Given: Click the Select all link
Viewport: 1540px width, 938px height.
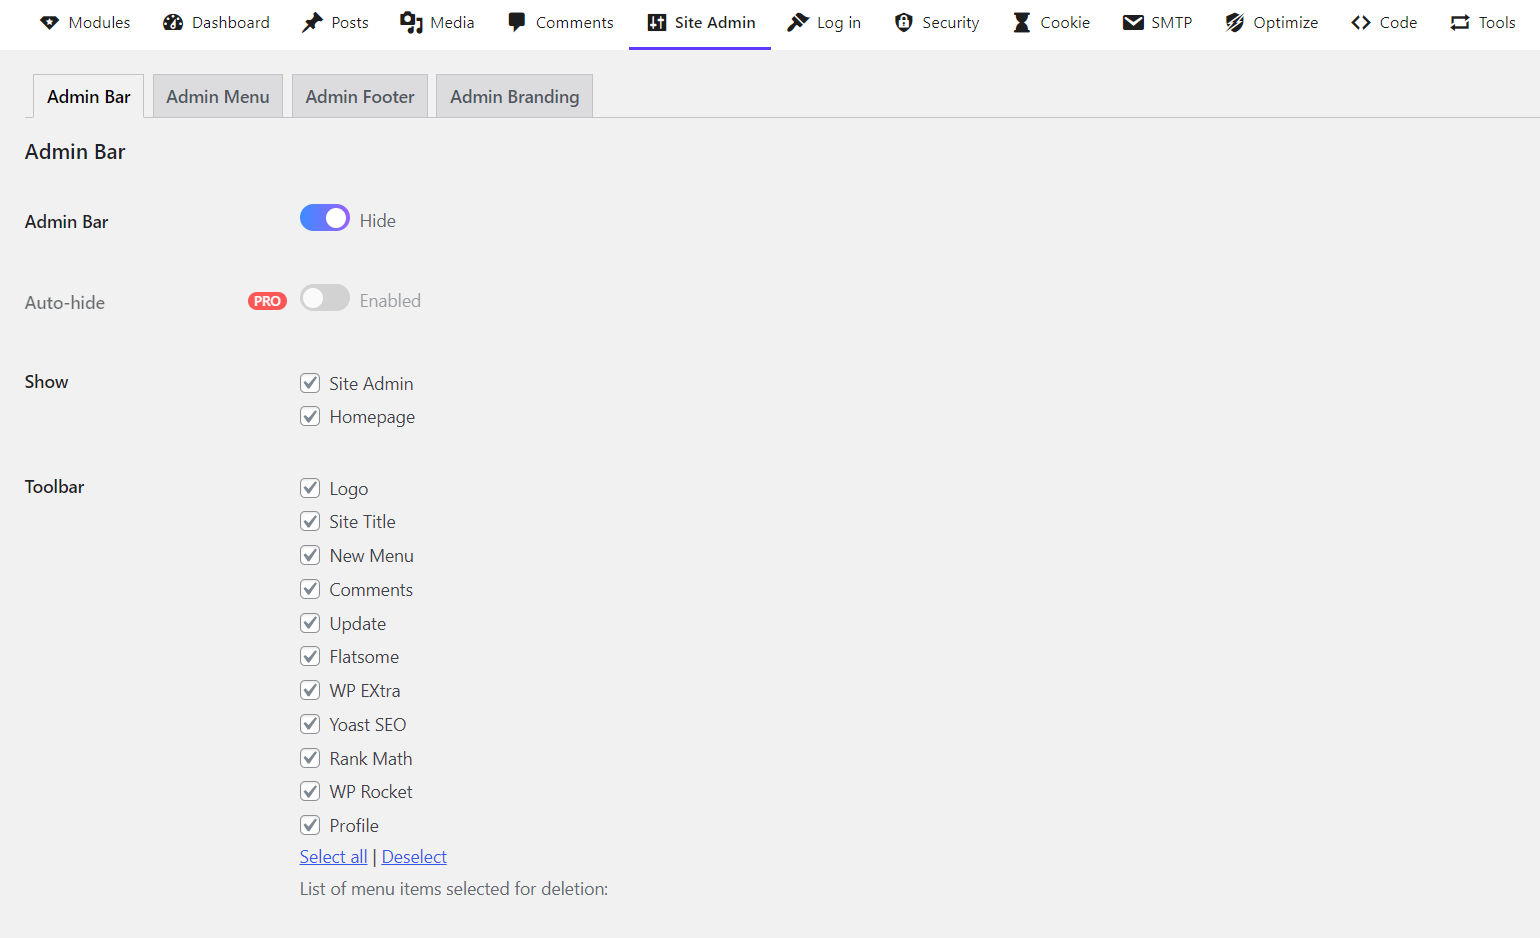Looking at the screenshot, I should 333,856.
